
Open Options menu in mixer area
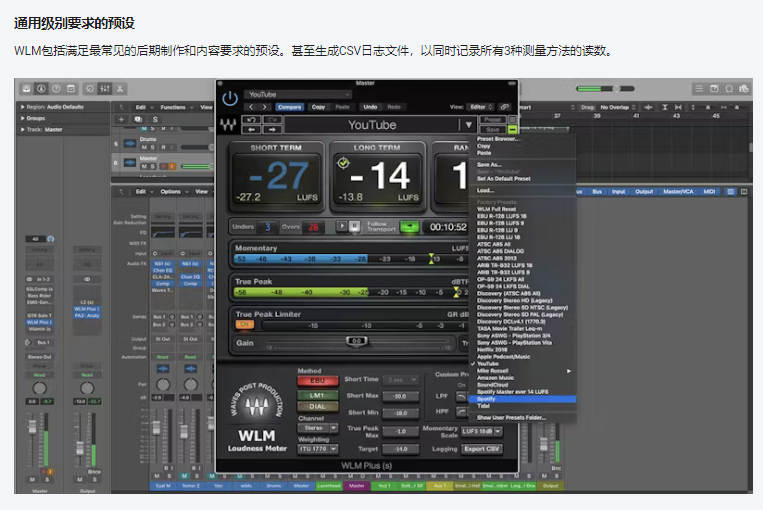point(173,192)
